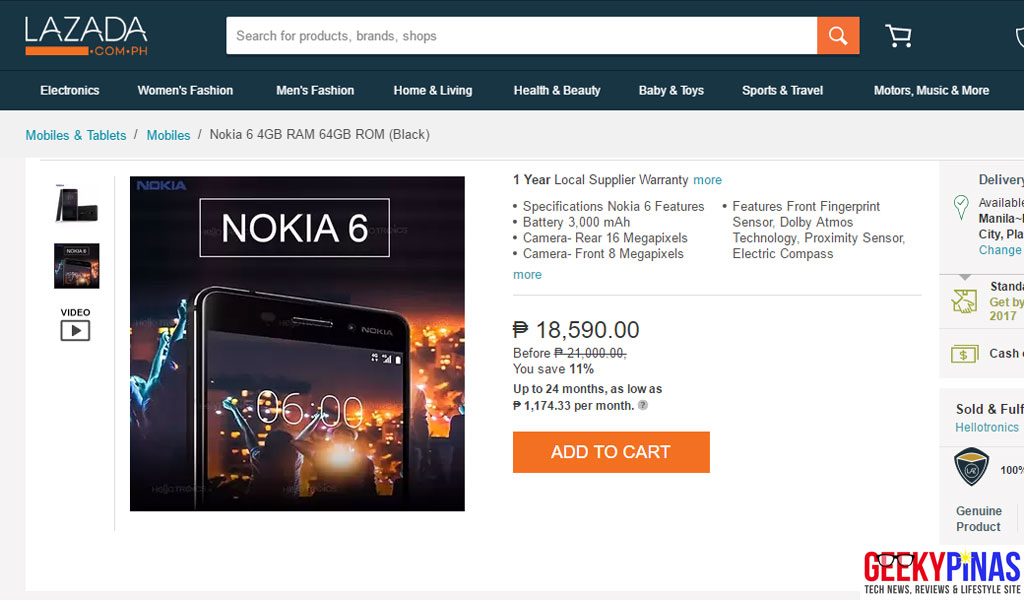Click the delivery location pin icon
This screenshot has width=1024, height=600.
tap(961, 207)
